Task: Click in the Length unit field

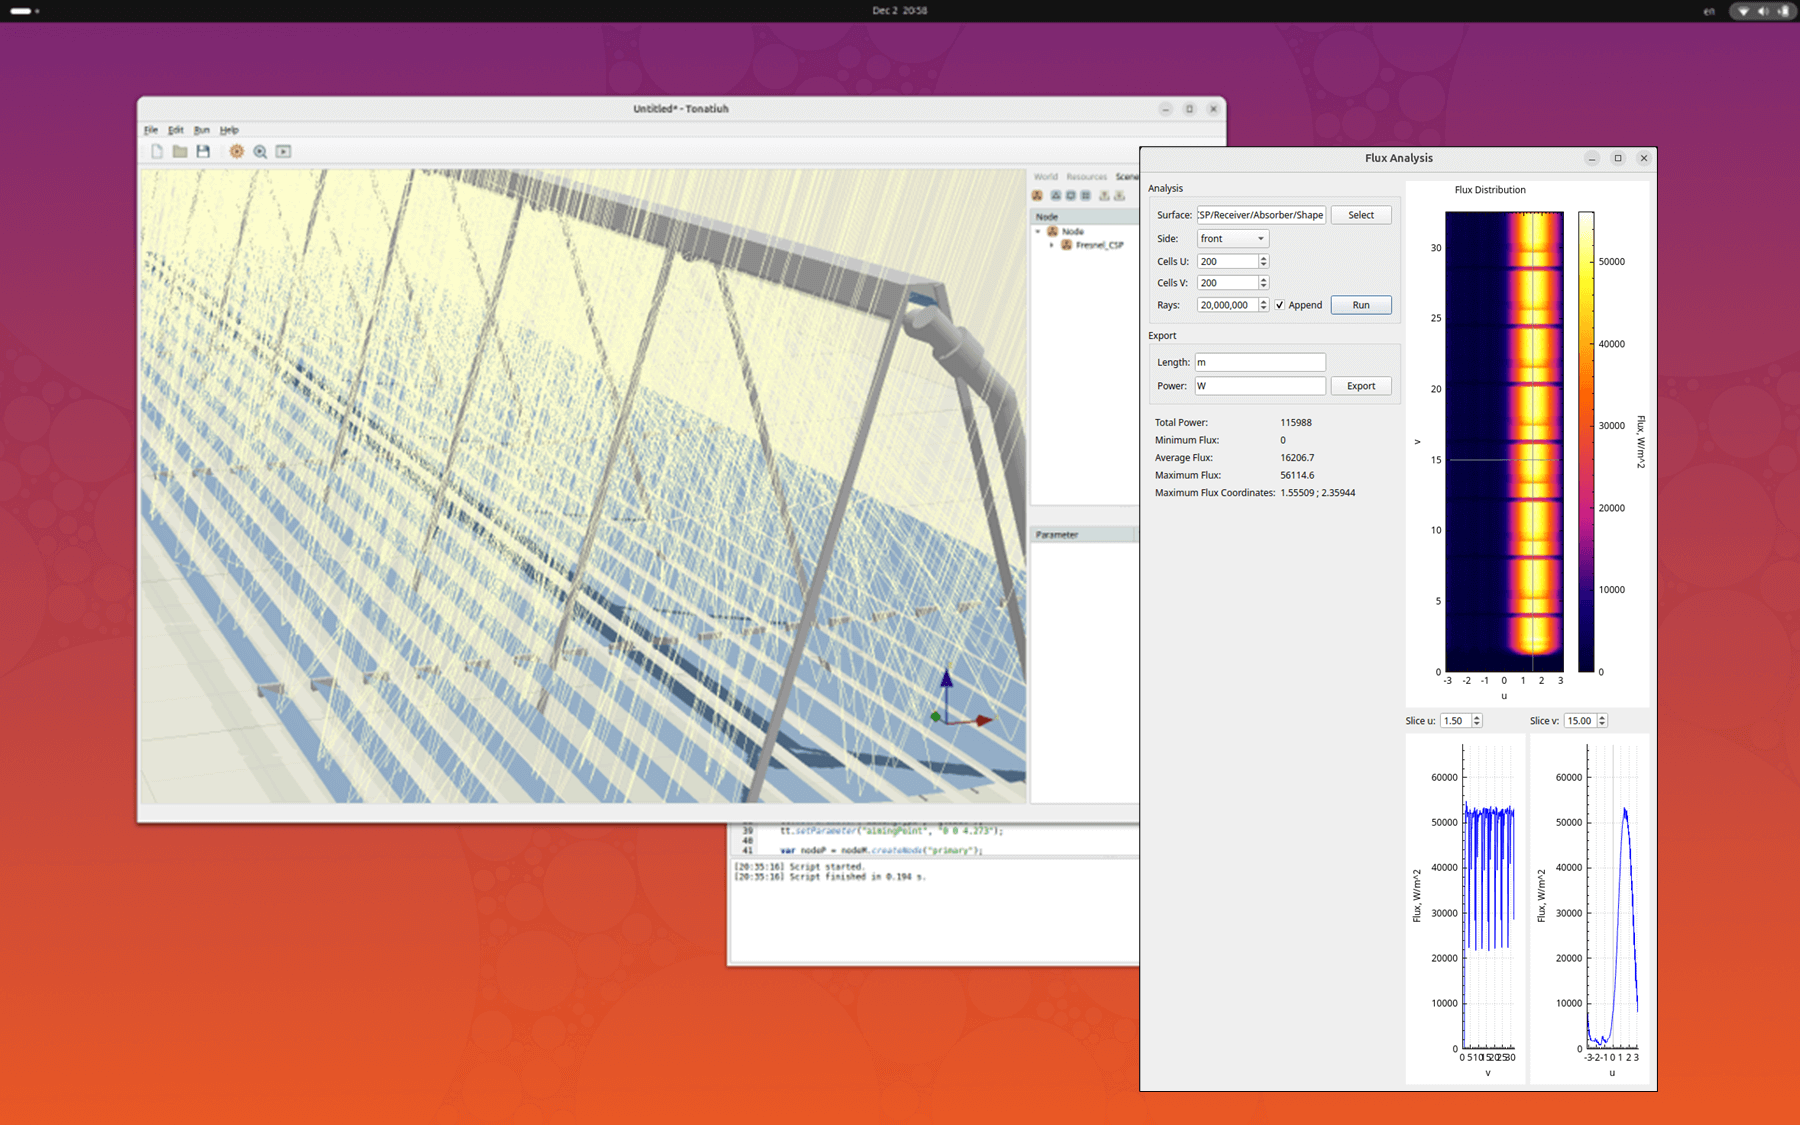Action: tap(1260, 362)
